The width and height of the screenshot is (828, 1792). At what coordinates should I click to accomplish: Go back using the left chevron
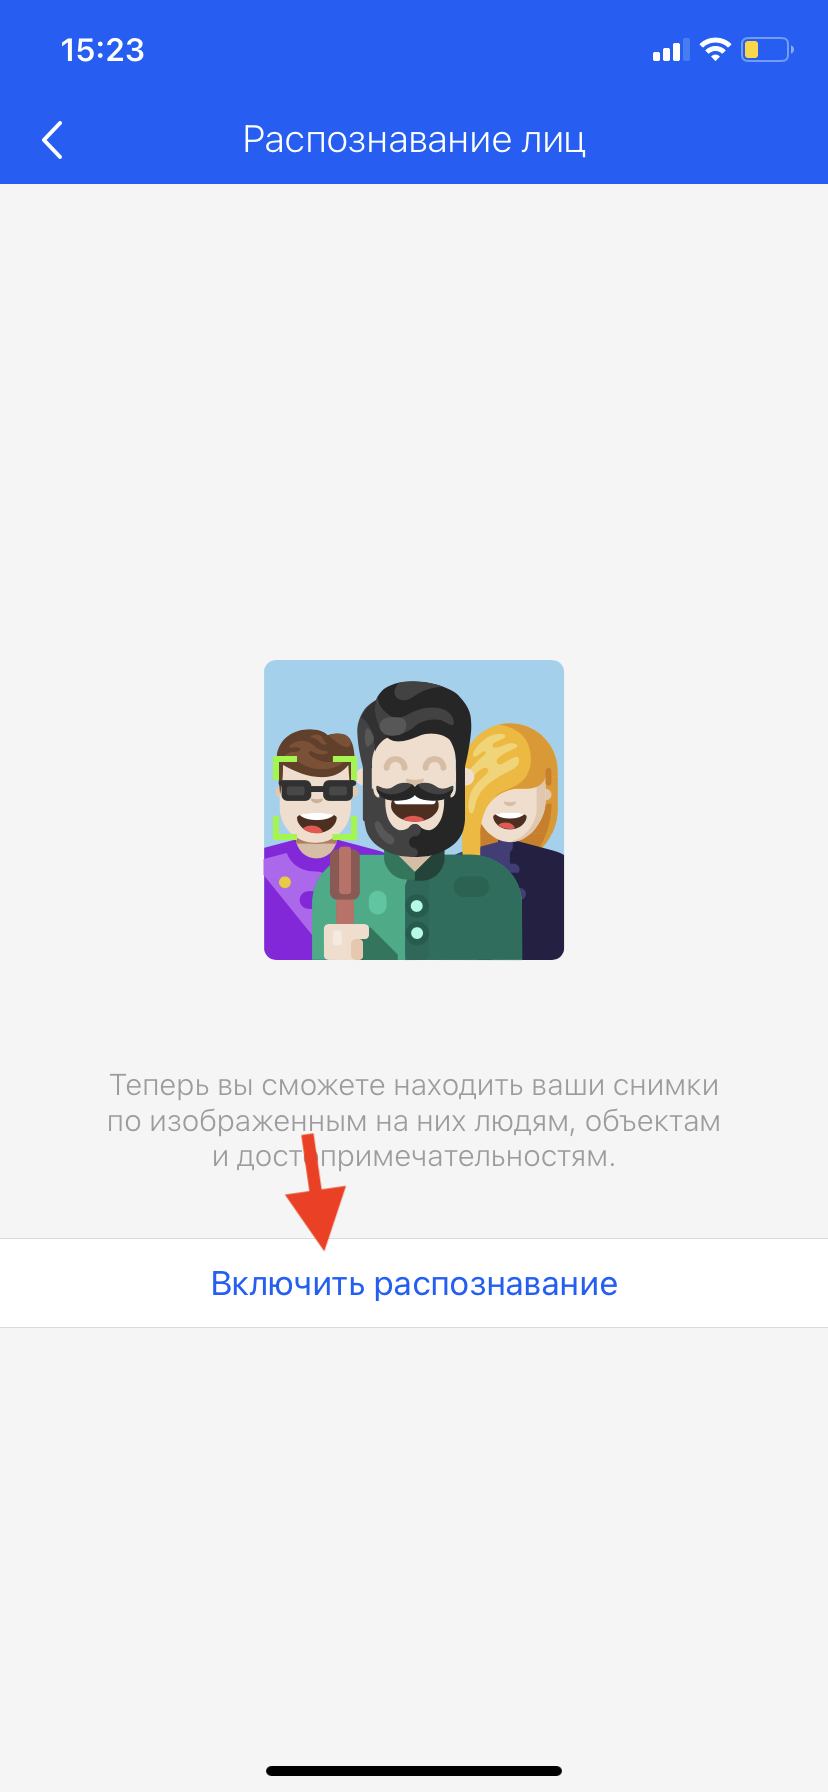pyautogui.click(x=53, y=140)
